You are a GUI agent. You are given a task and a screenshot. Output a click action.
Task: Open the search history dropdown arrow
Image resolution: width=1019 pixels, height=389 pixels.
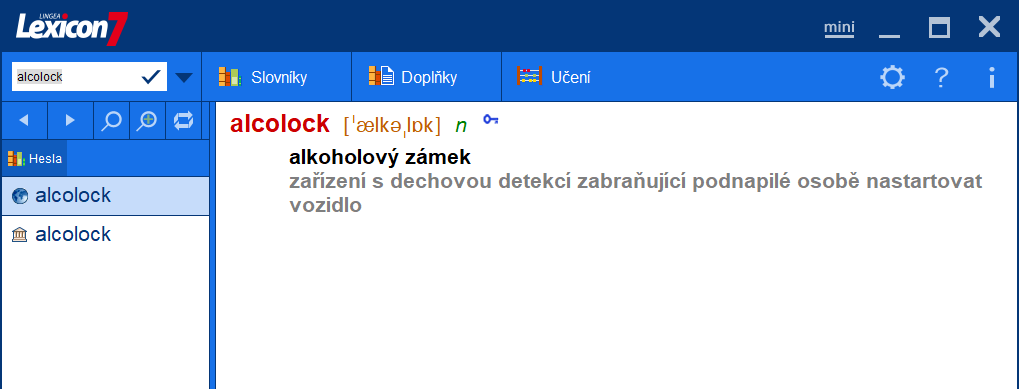[x=185, y=78]
